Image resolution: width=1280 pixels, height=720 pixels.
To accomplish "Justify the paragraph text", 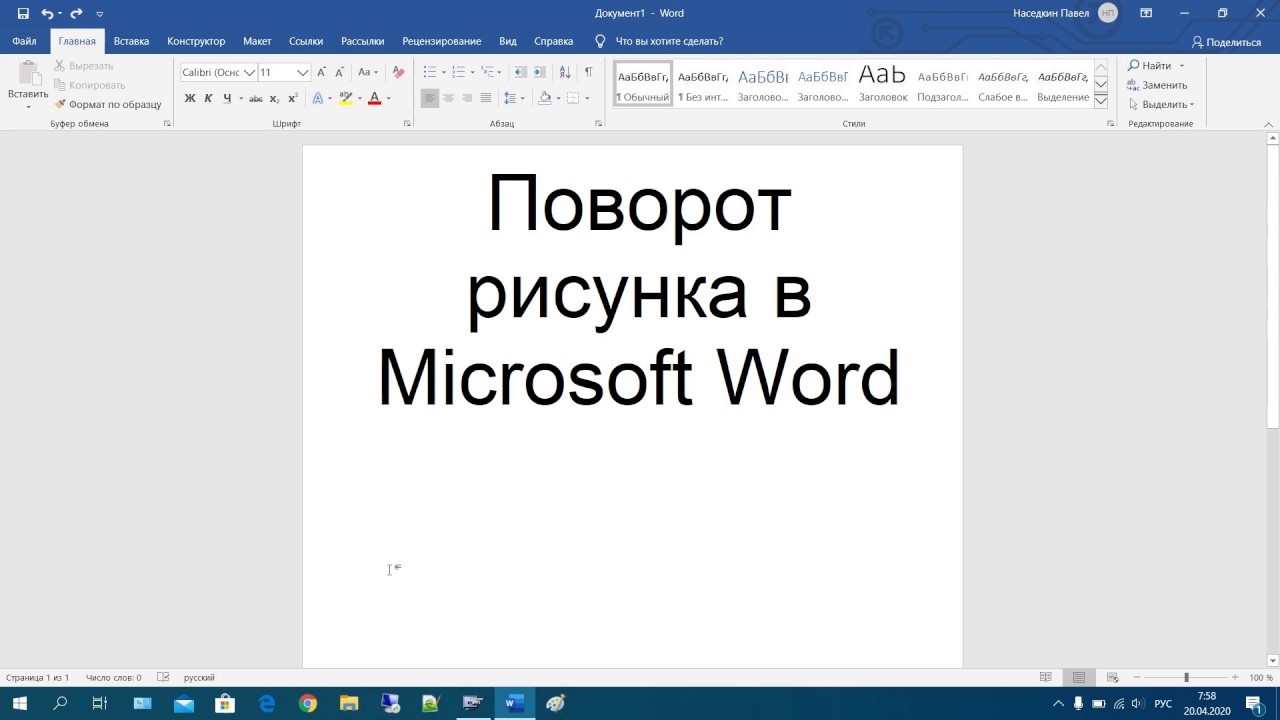I will pos(486,98).
